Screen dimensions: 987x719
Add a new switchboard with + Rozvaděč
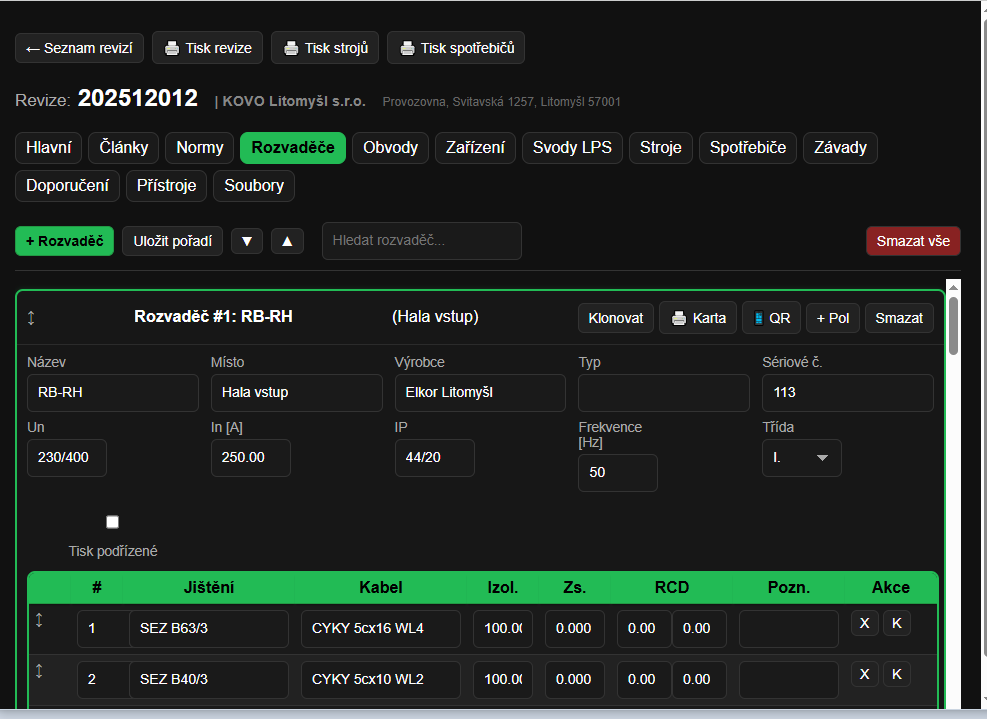tap(64, 241)
